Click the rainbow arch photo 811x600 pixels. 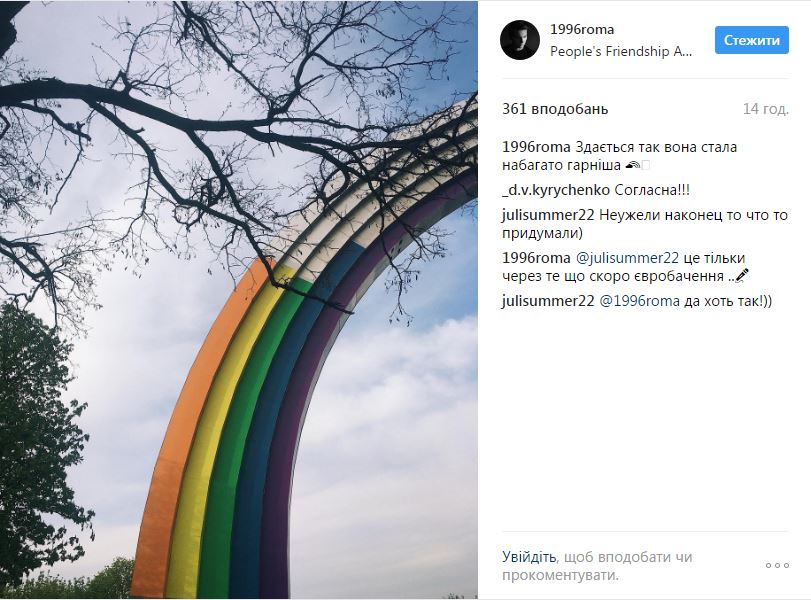pos(238,300)
